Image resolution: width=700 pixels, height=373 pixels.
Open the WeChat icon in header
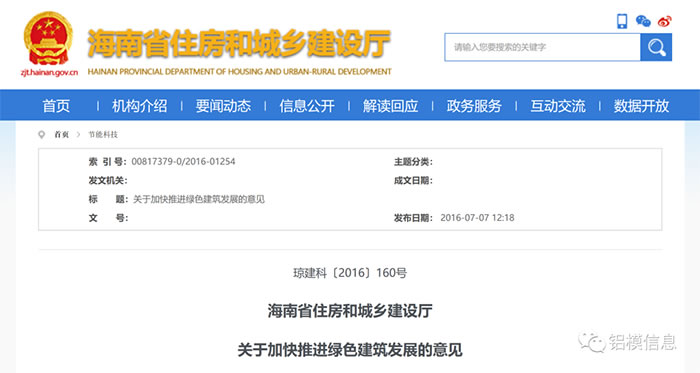[x=643, y=21]
